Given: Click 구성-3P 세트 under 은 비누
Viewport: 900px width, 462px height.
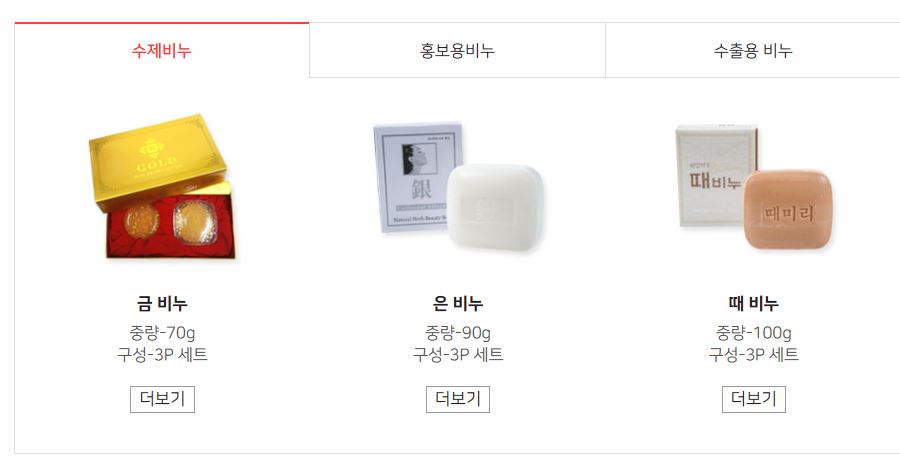Looking at the screenshot, I should click(x=458, y=354).
